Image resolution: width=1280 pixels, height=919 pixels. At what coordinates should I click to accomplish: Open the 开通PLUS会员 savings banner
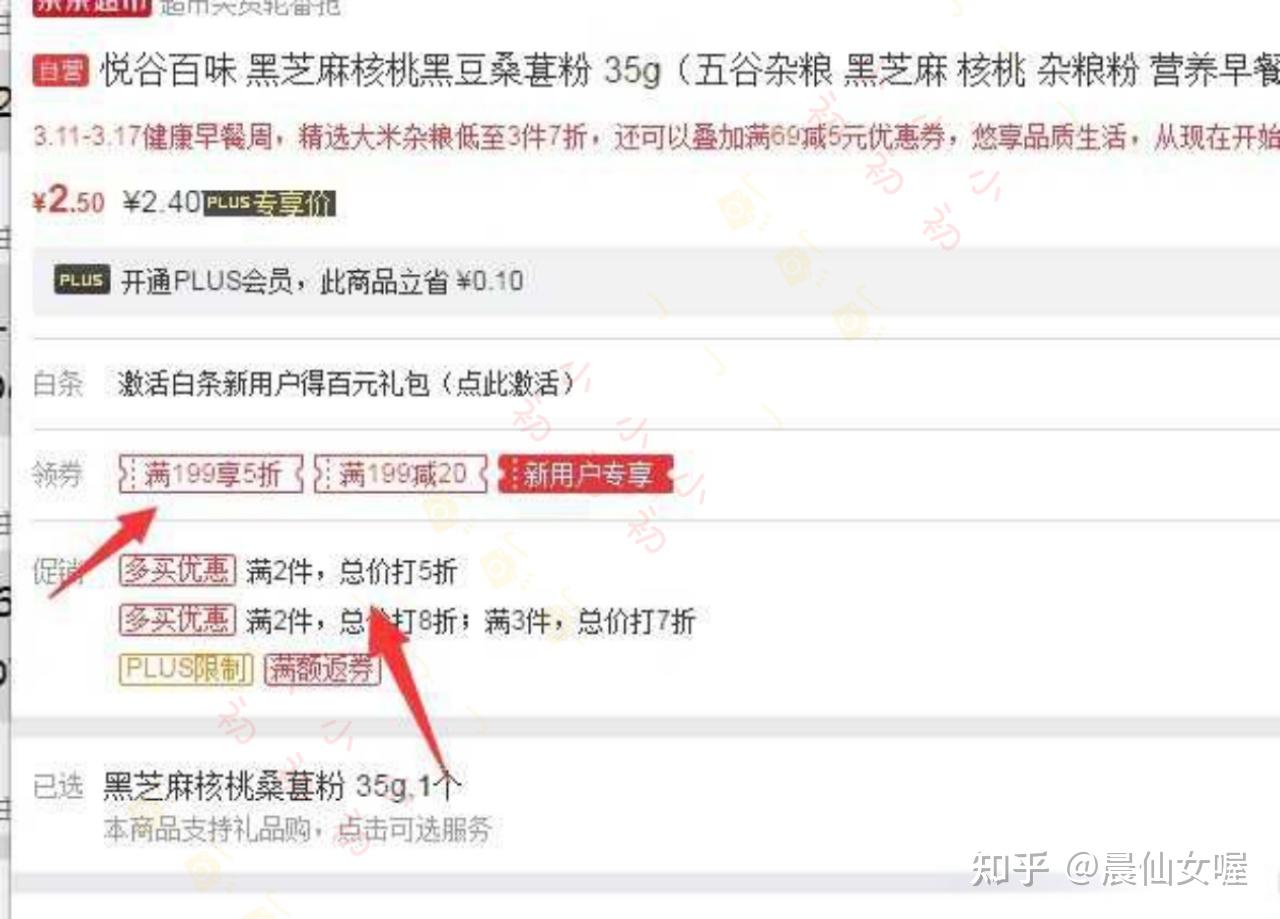coord(655,281)
